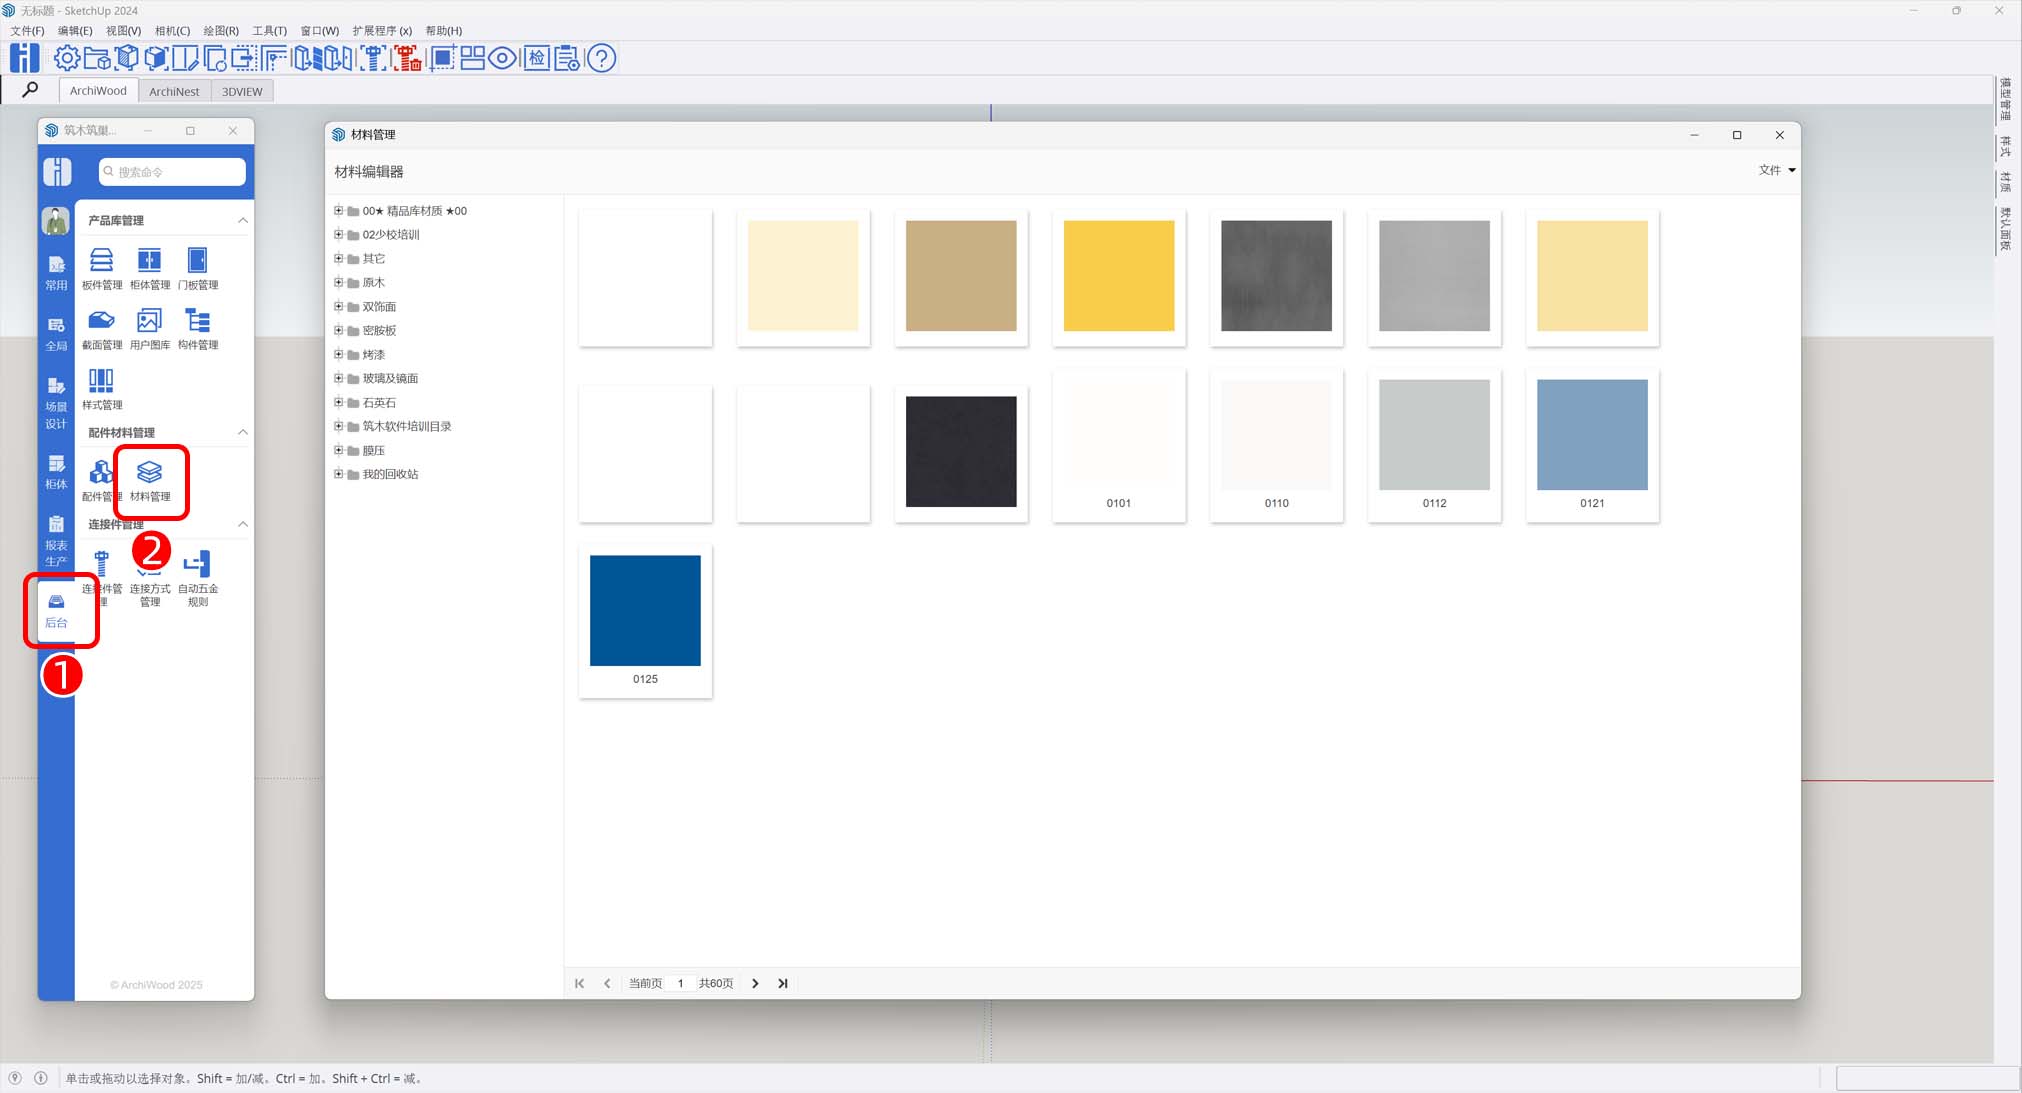Image resolution: width=2022 pixels, height=1093 pixels.
Task: Open 自动五金规则 auto hardware rules
Action: (197, 566)
